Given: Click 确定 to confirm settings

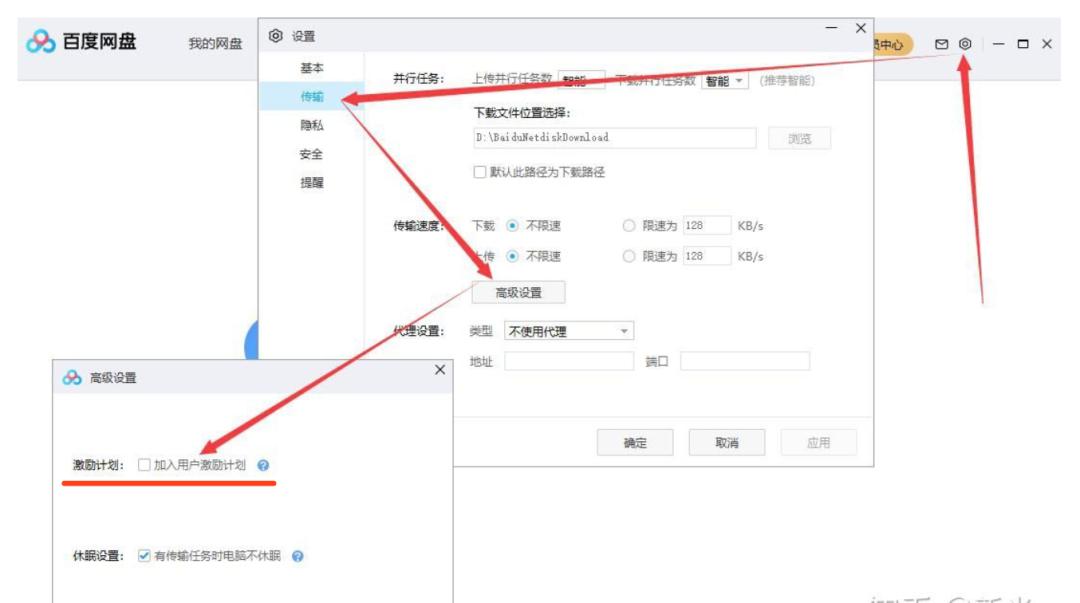Looking at the screenshot, I should click(x=635, y=442).
